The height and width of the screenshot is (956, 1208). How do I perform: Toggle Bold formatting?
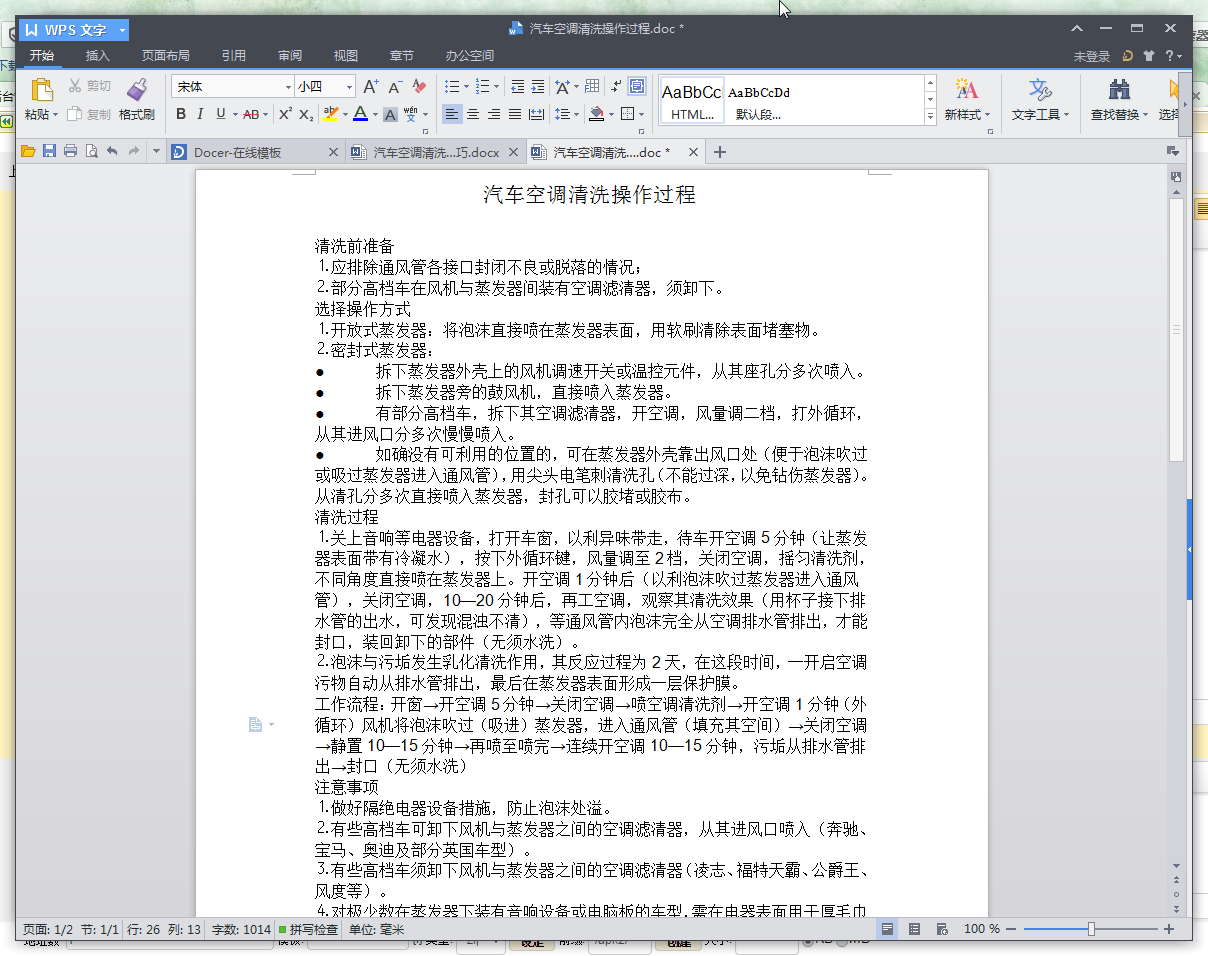pos(181,114)
